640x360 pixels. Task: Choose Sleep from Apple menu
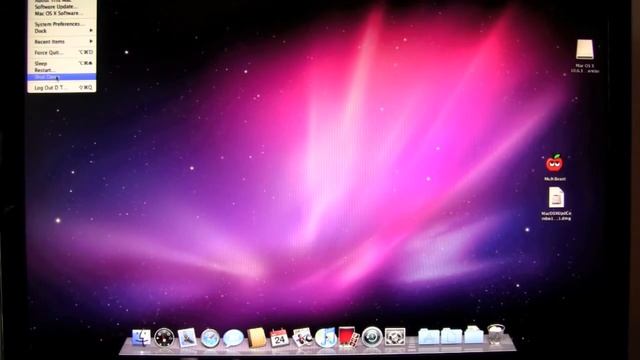(62, 63)
